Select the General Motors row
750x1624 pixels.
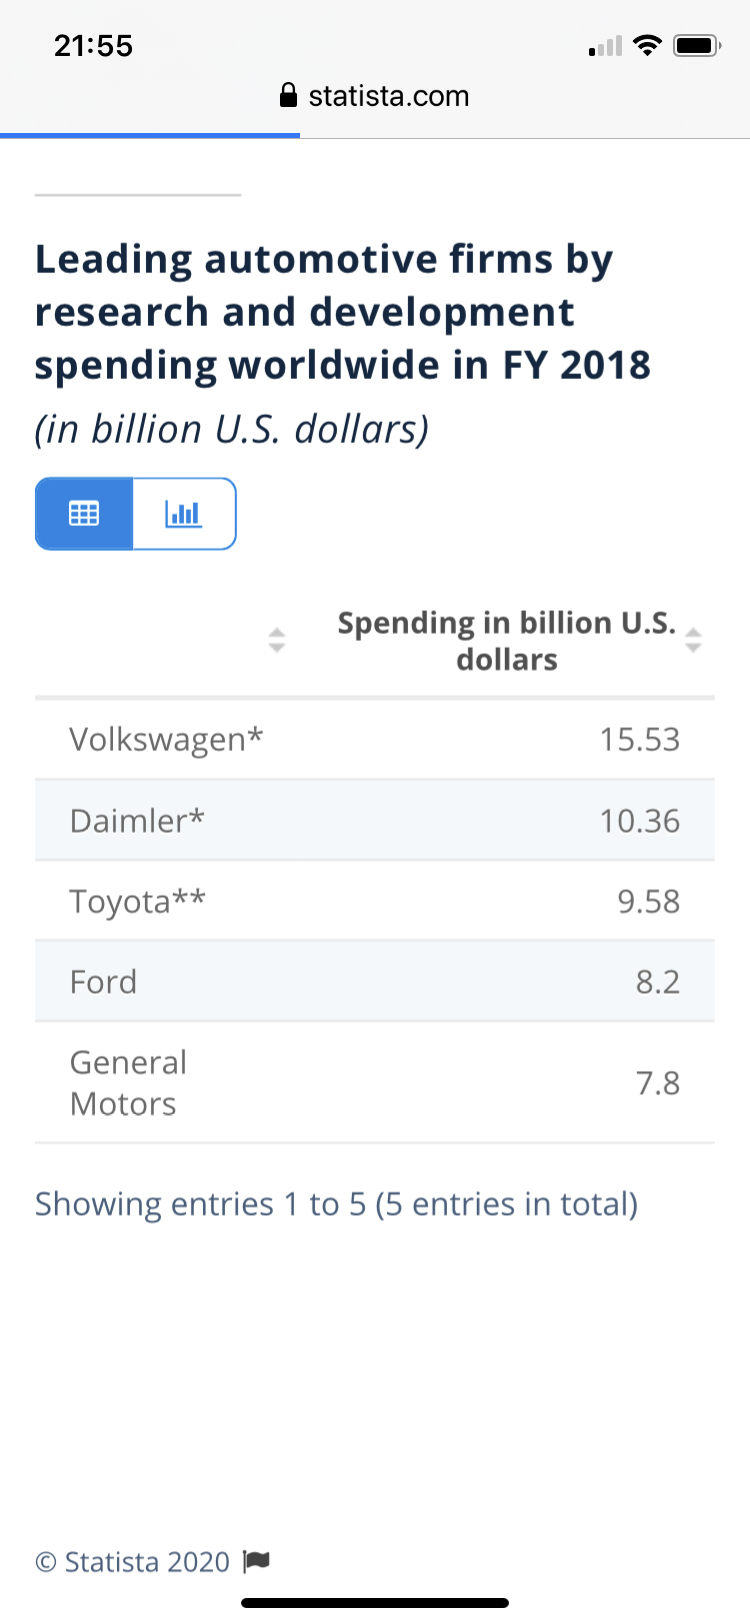coord(375,1083)
